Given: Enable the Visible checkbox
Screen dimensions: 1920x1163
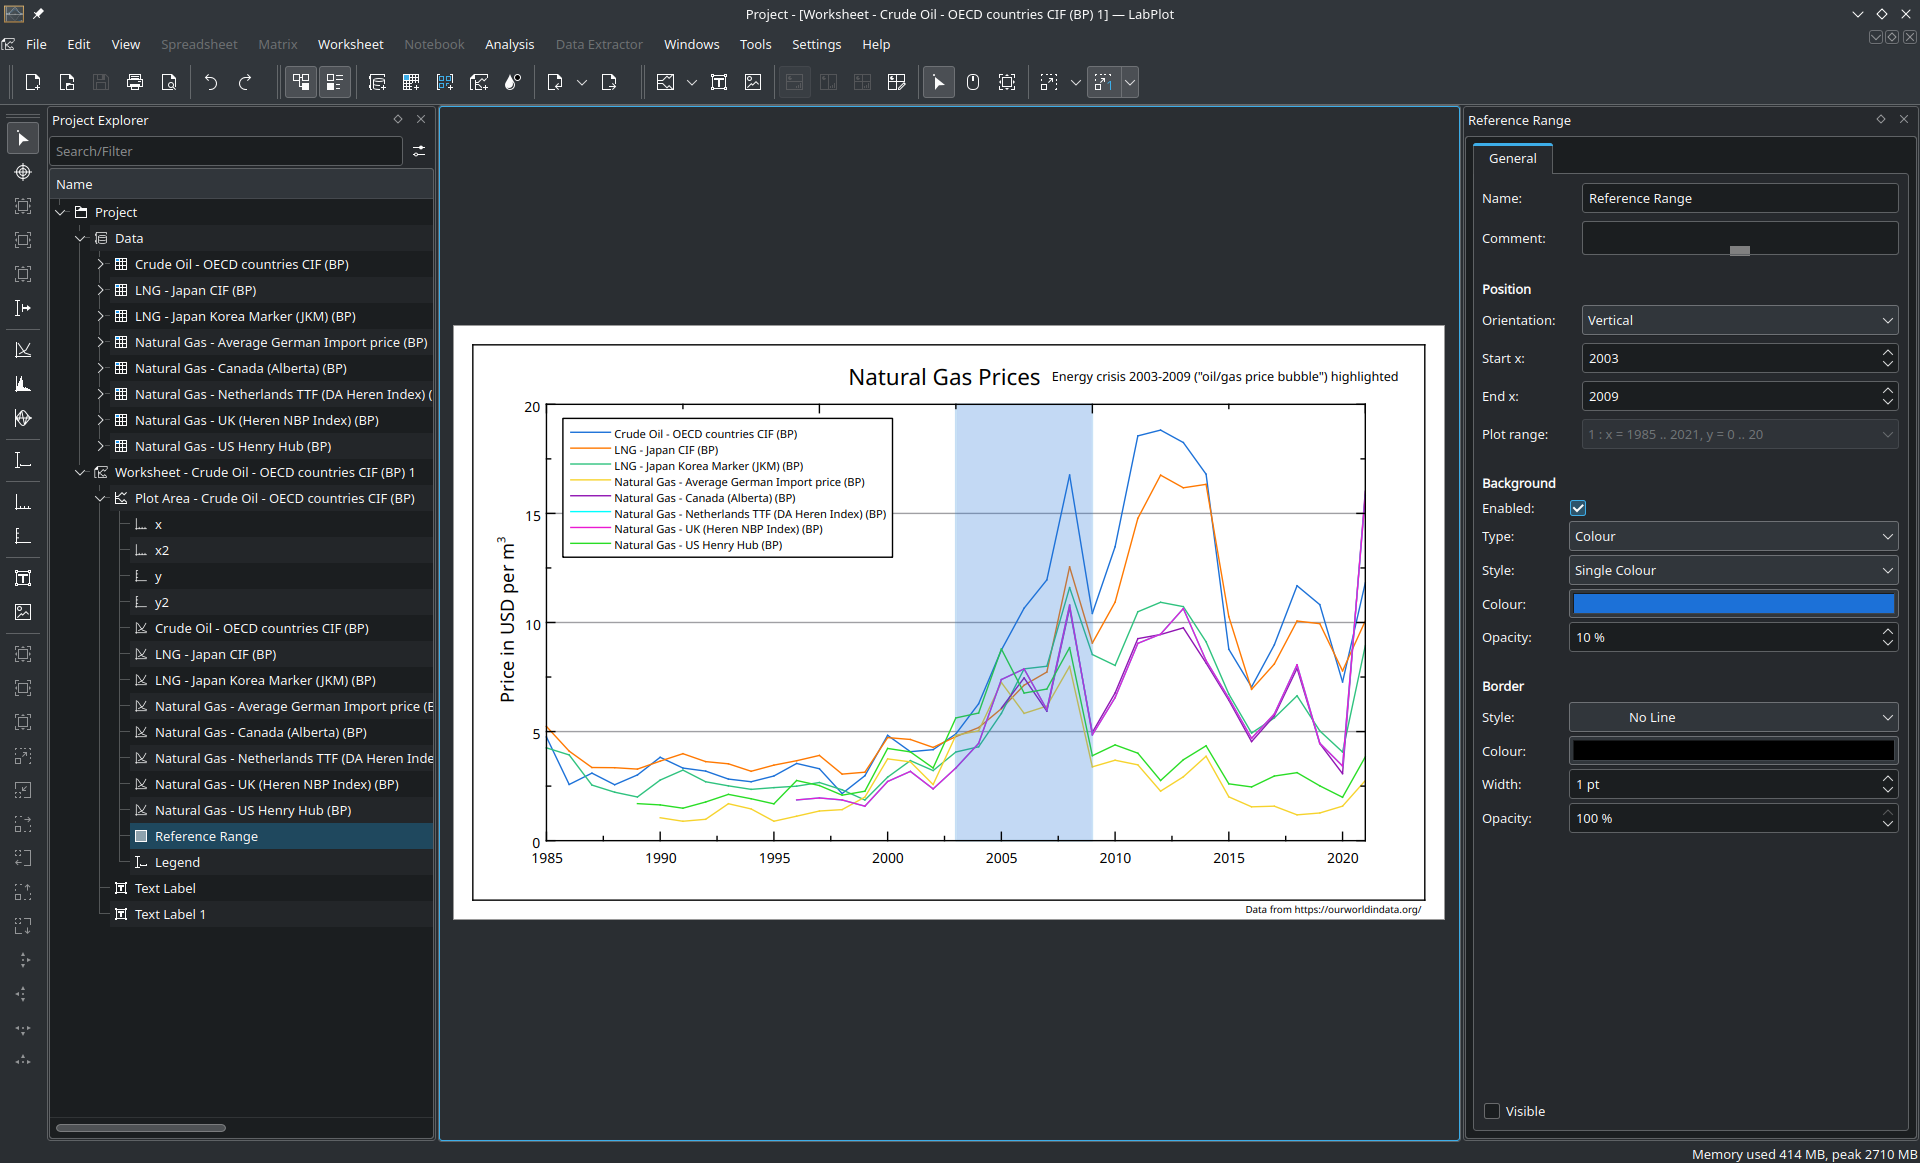Looking at the screenshot, I should coord(1492,1111).
